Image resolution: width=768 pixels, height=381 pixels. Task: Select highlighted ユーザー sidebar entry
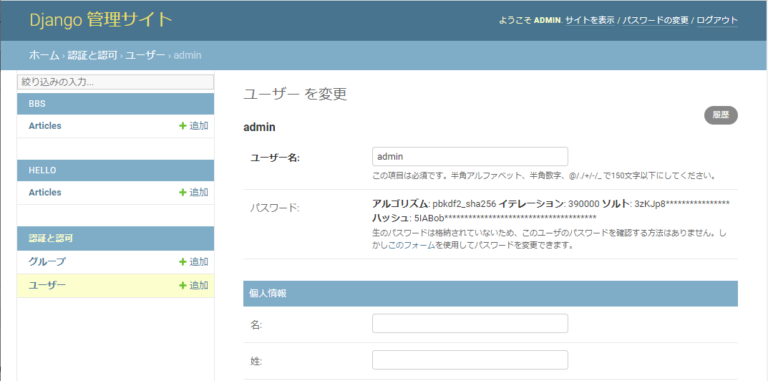pos(47,286)
